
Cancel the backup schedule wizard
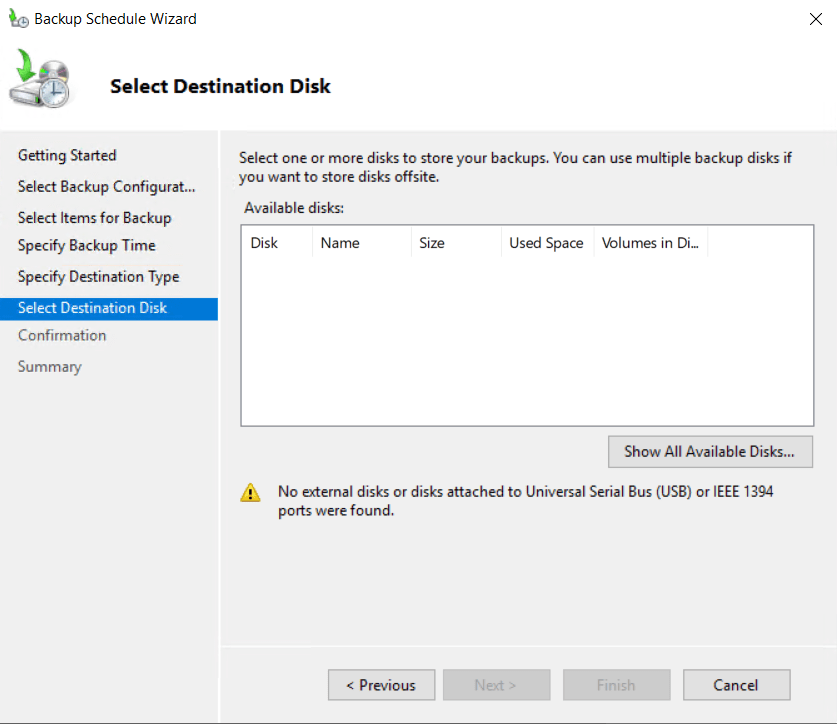(736, 685)
